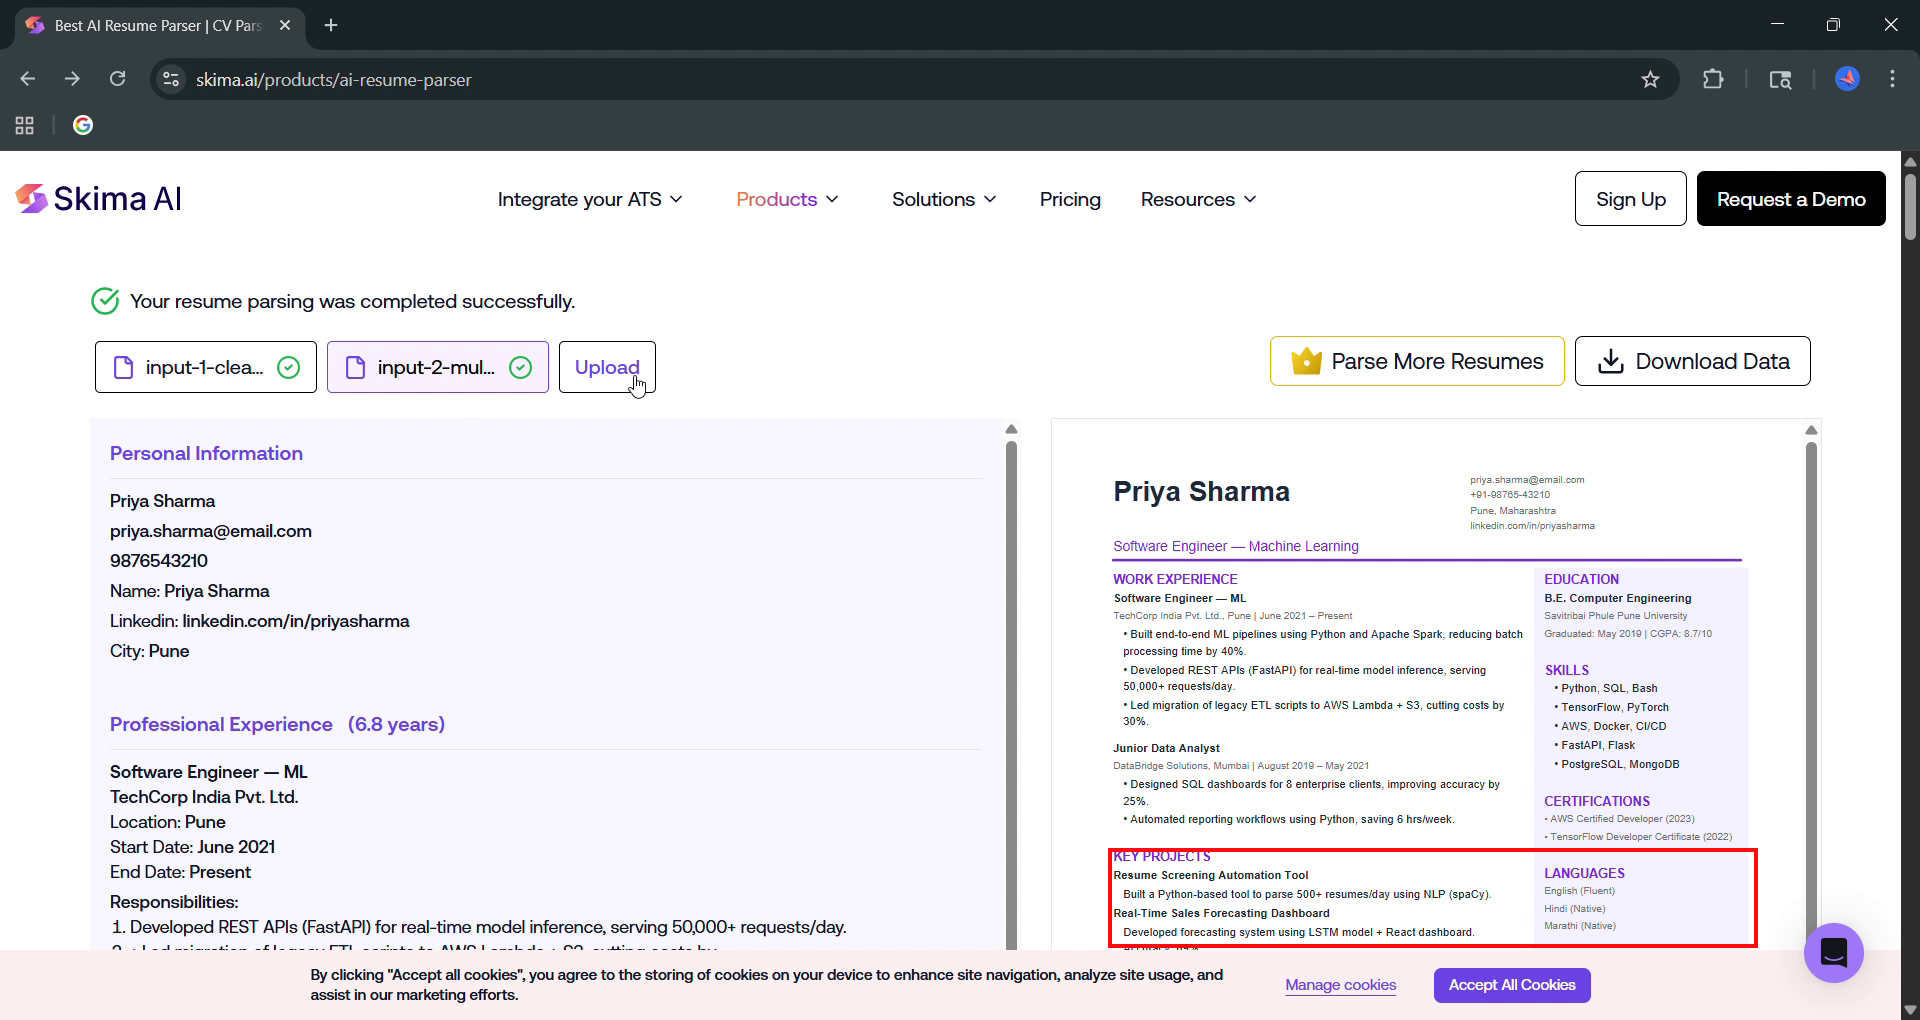
Task: Accept All Cookies
Action: click(1512, 985)
